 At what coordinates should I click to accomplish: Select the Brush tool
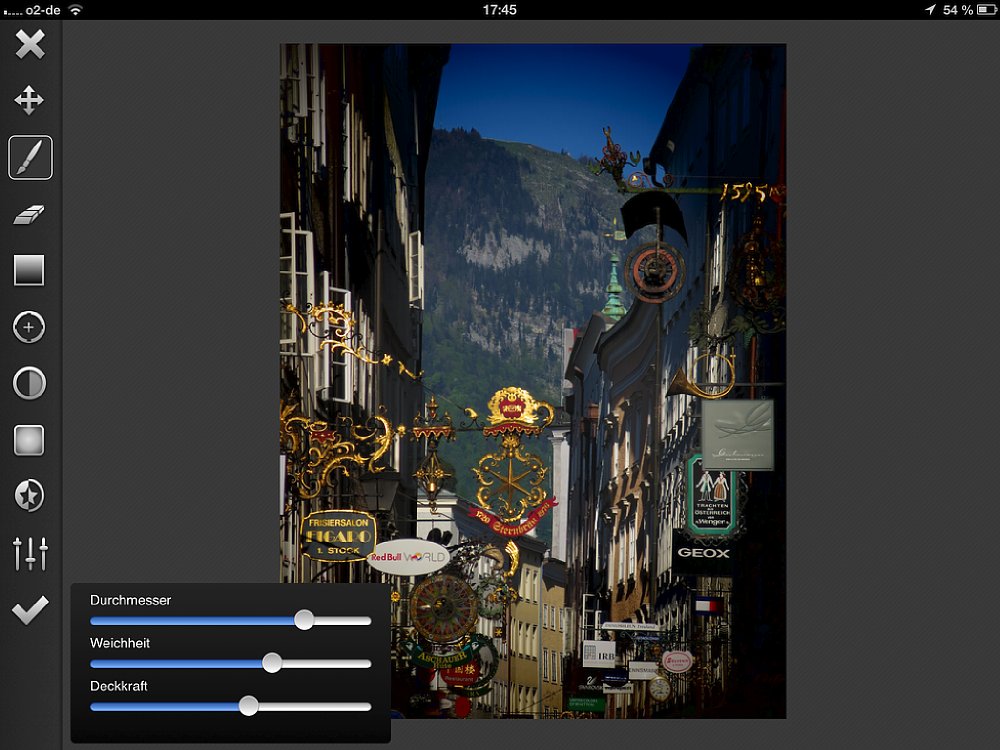point(30,158)
